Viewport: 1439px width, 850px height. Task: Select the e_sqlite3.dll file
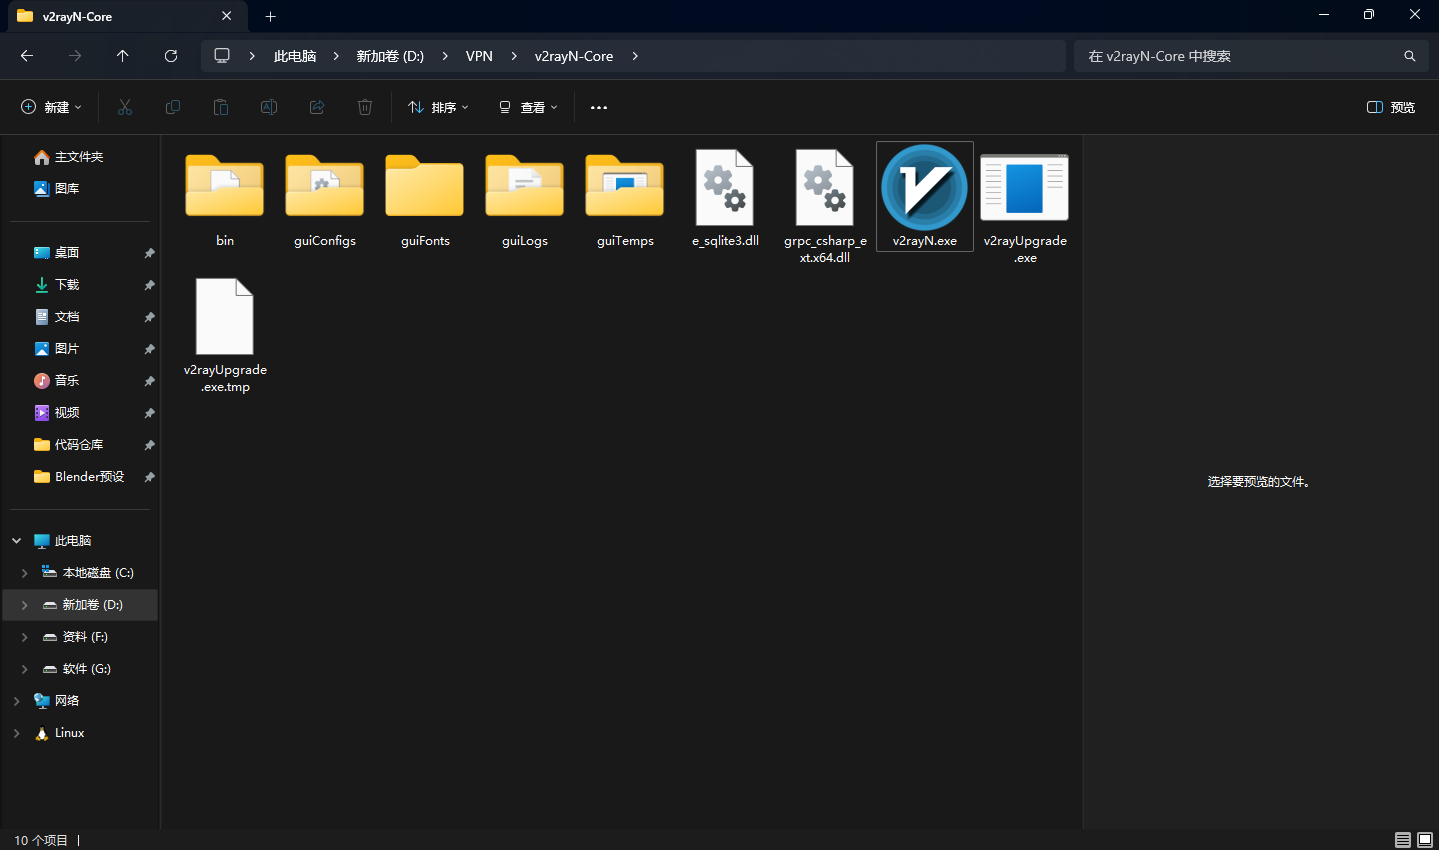pos(725,199)
